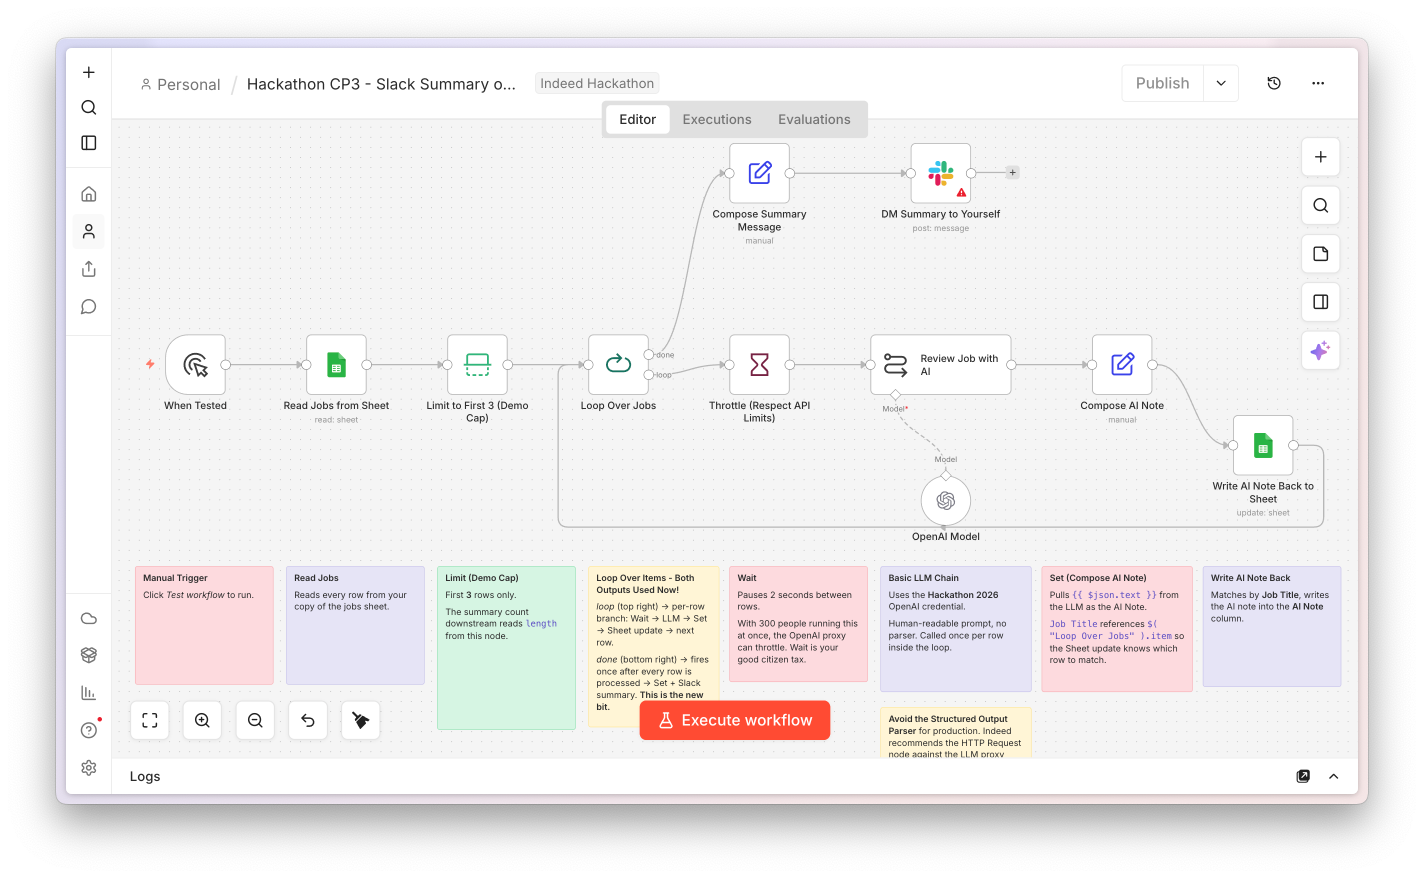
Task: Select the When Tested trigger node
Action: [x=196, y=365]
